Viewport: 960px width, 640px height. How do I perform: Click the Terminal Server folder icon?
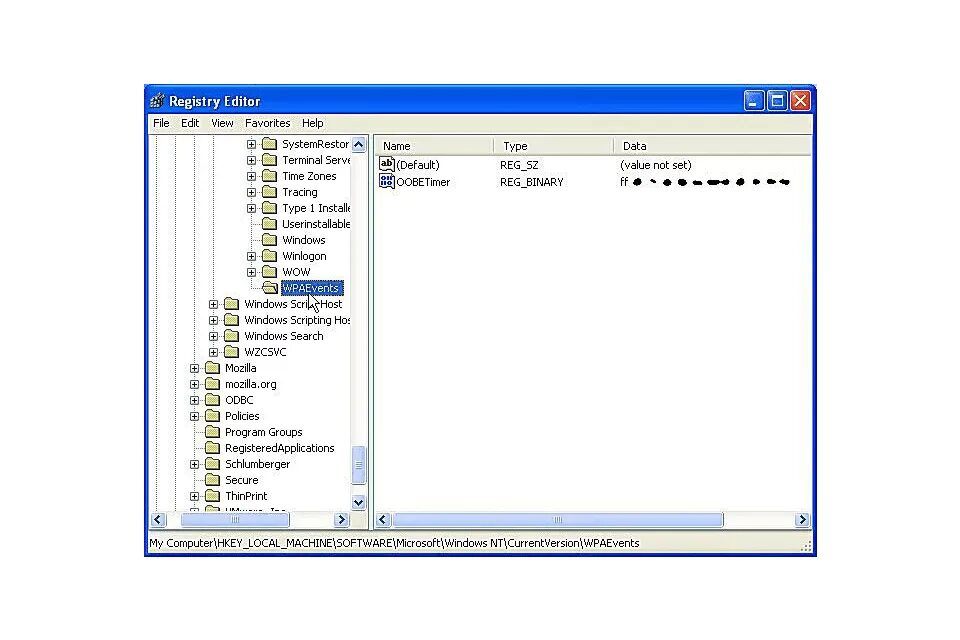coord(269,160)
